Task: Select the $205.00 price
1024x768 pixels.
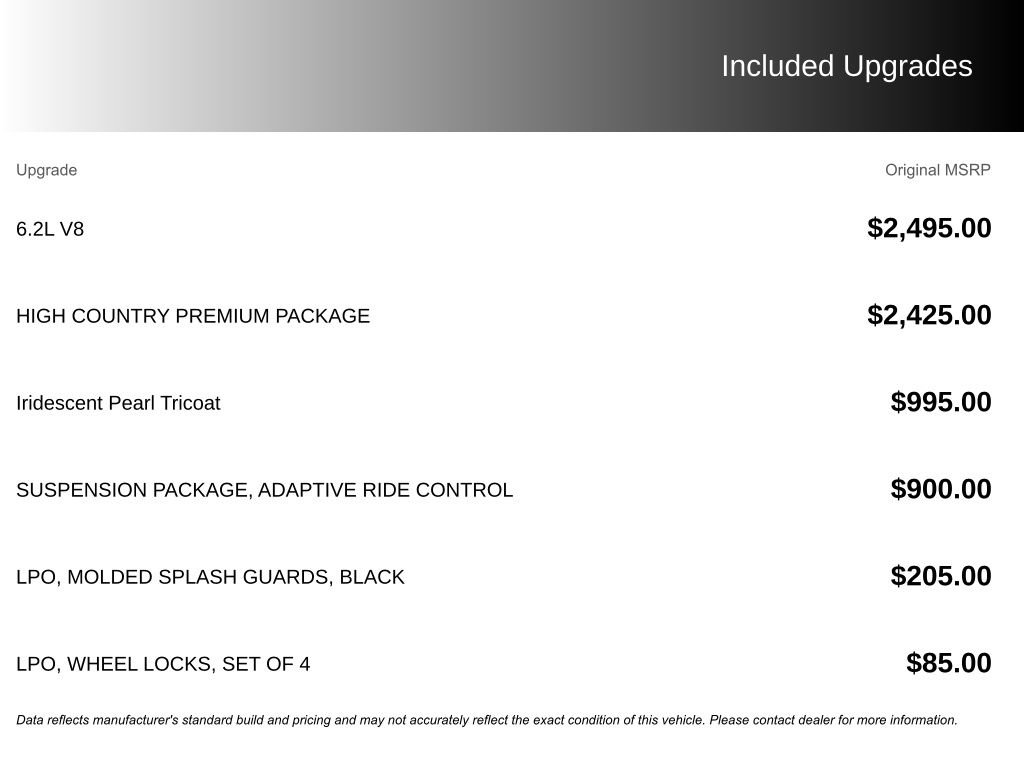Action: [x=941, y=576]
